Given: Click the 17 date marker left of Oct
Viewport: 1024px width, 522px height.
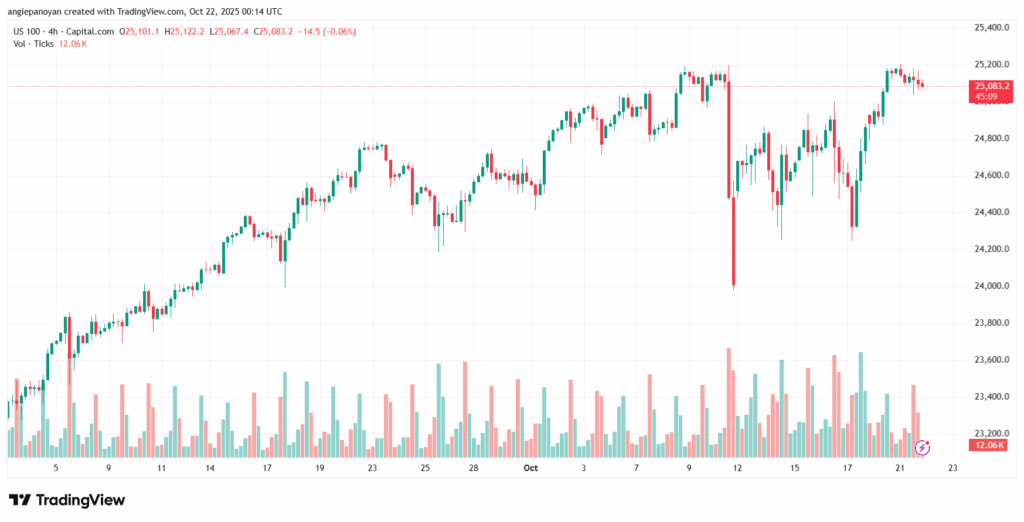Looking at the screenshot, I should (267, 467).
